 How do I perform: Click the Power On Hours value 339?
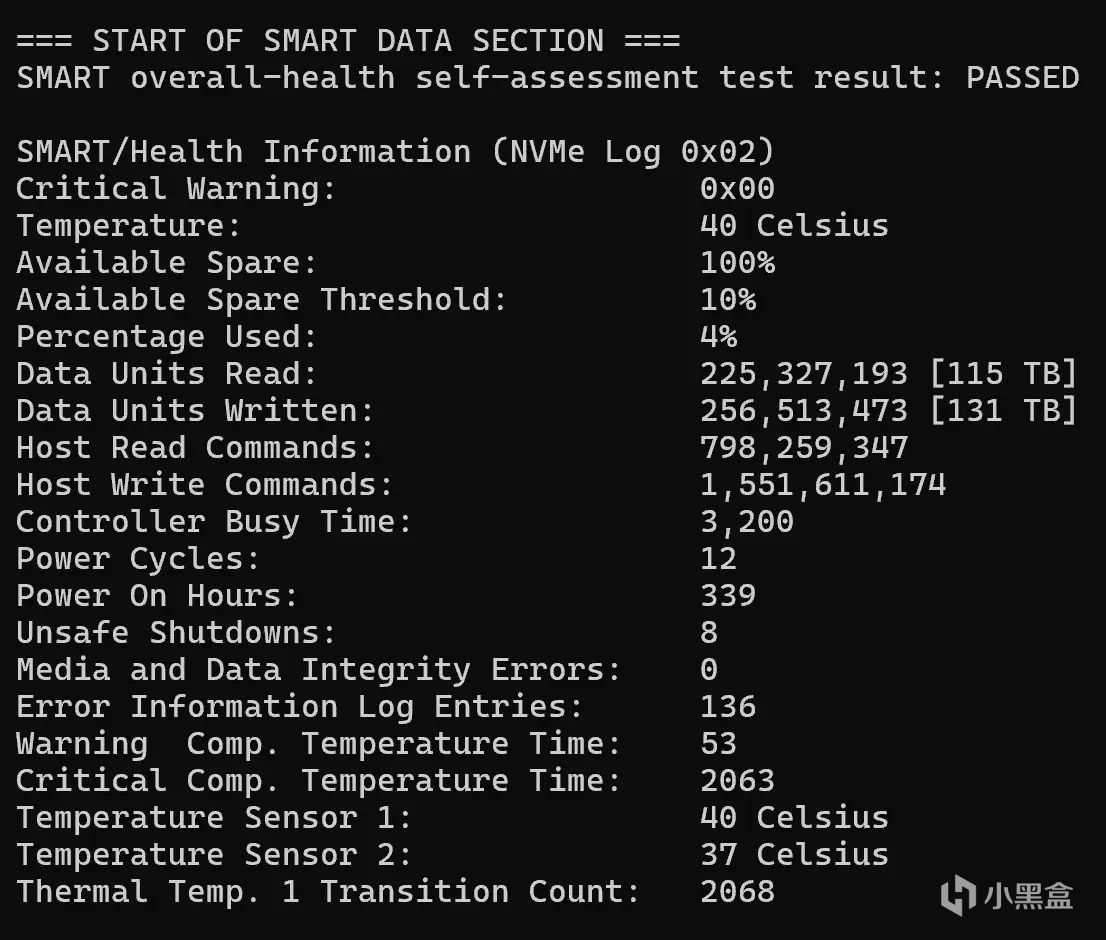click(x=728, y=596)
